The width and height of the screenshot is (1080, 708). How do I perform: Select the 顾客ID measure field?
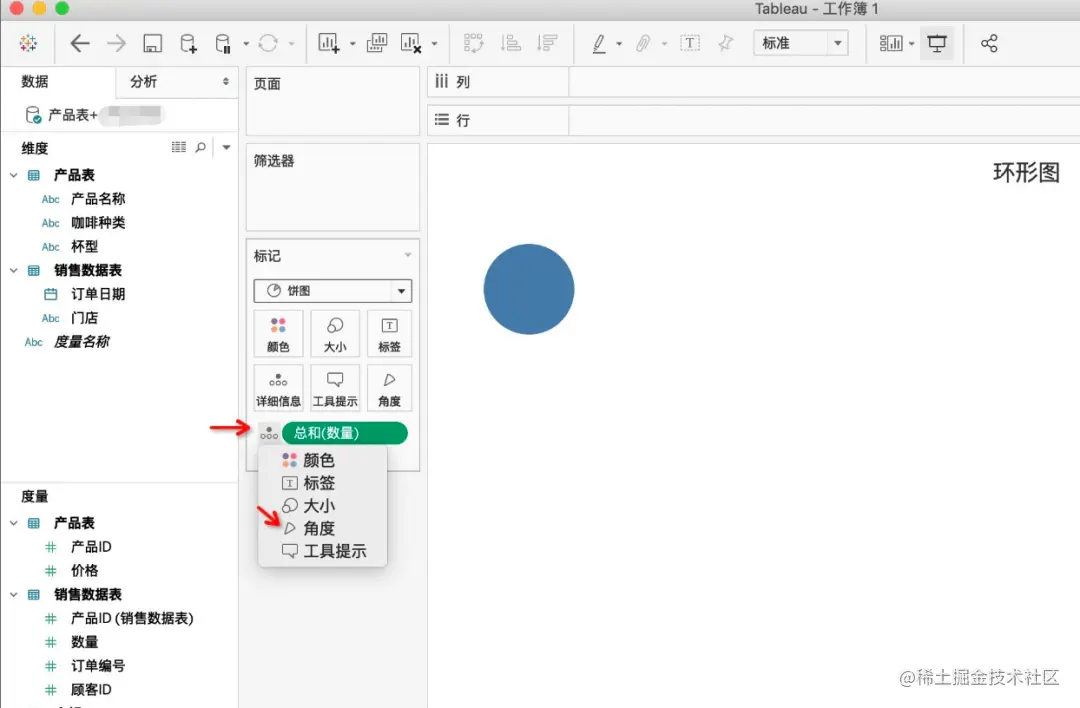coord(91,689)
